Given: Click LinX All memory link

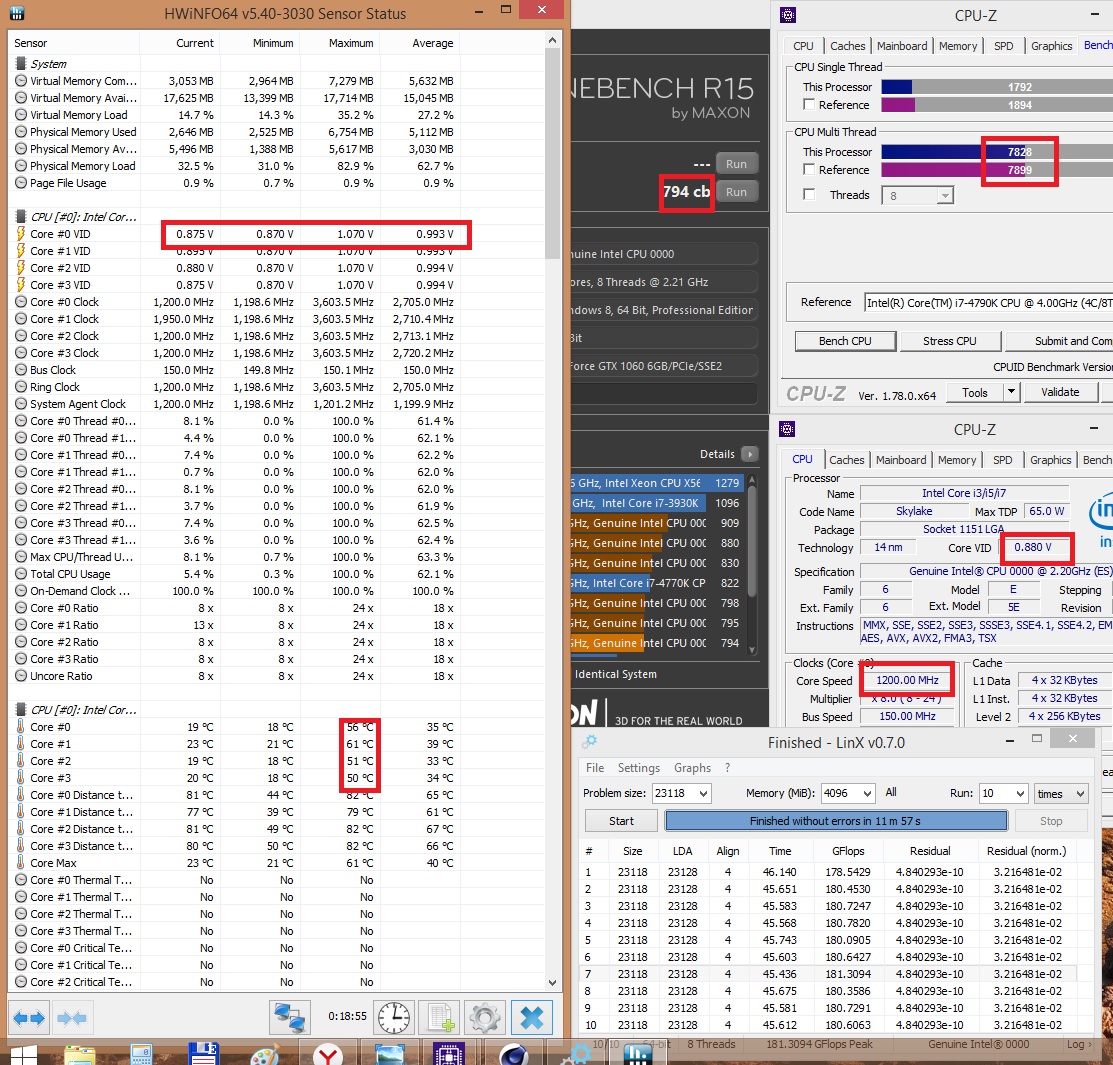Looking at the screenshot, I should (x=891, y=792).
